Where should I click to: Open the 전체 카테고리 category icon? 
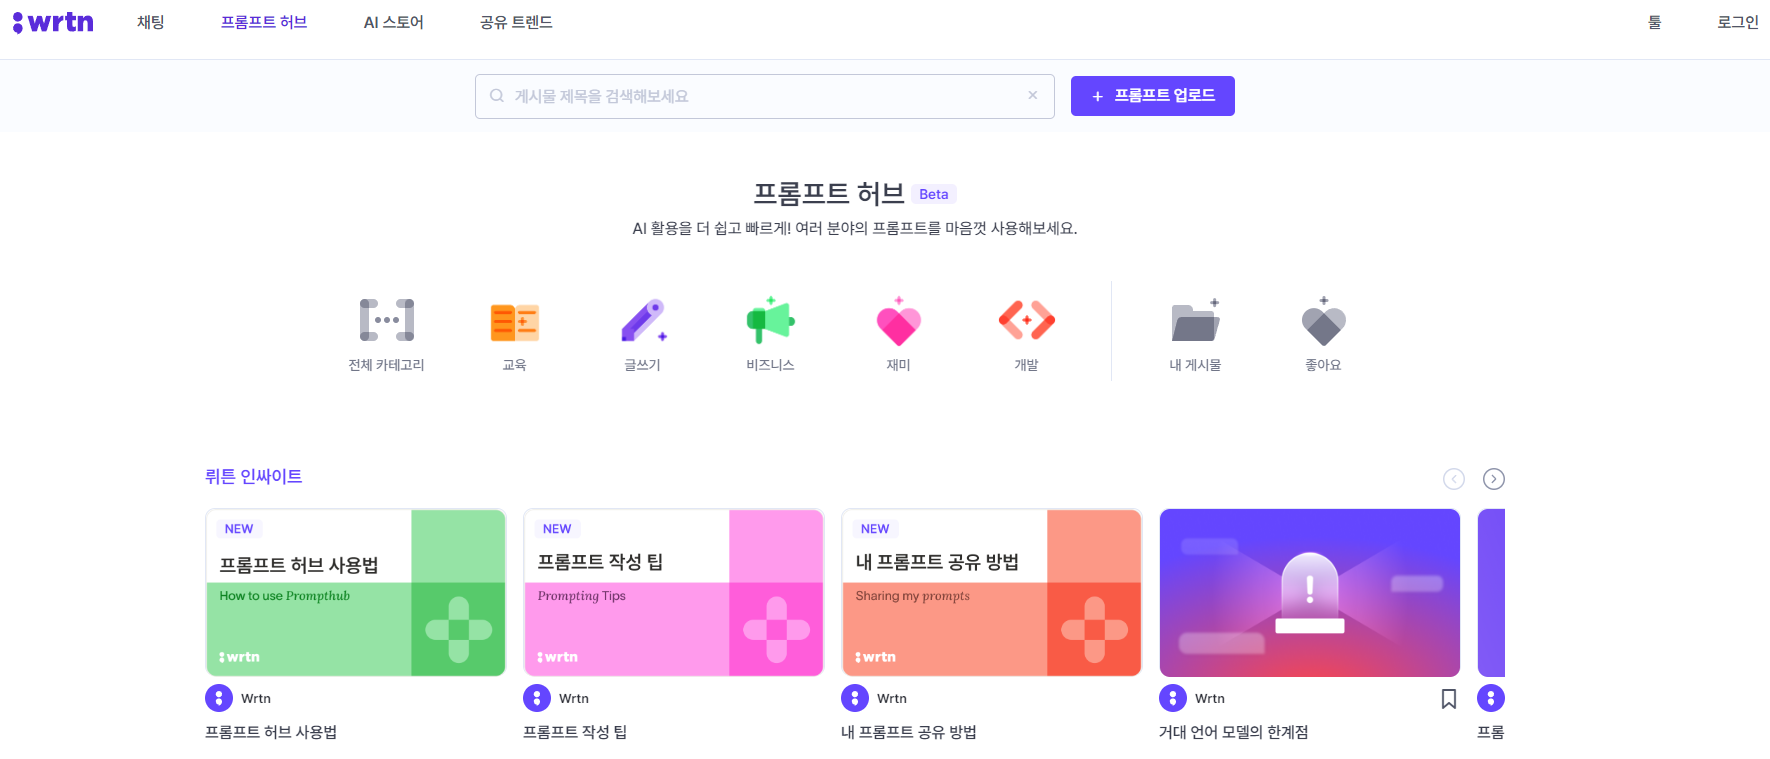pos(386,320)
